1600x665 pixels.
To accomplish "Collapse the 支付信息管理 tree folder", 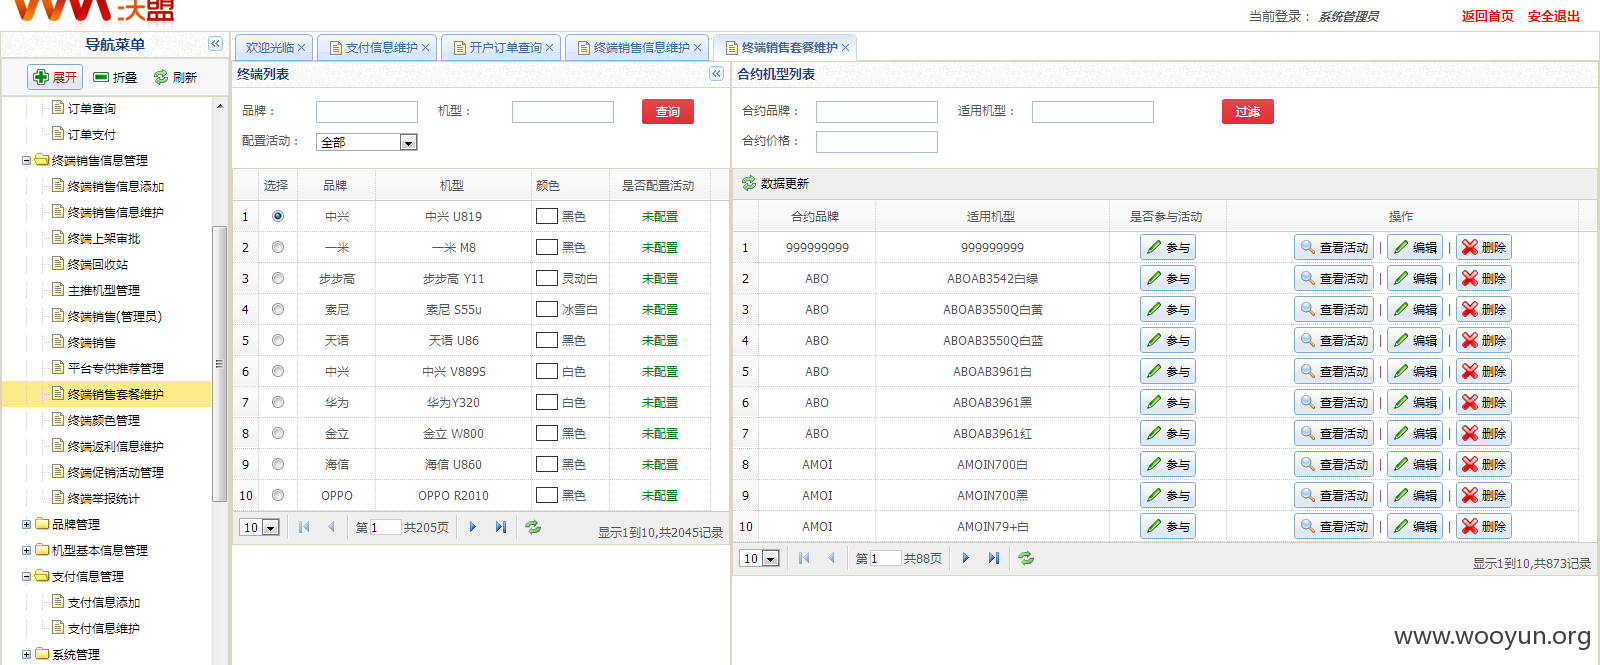I will [x=27, y=576].
